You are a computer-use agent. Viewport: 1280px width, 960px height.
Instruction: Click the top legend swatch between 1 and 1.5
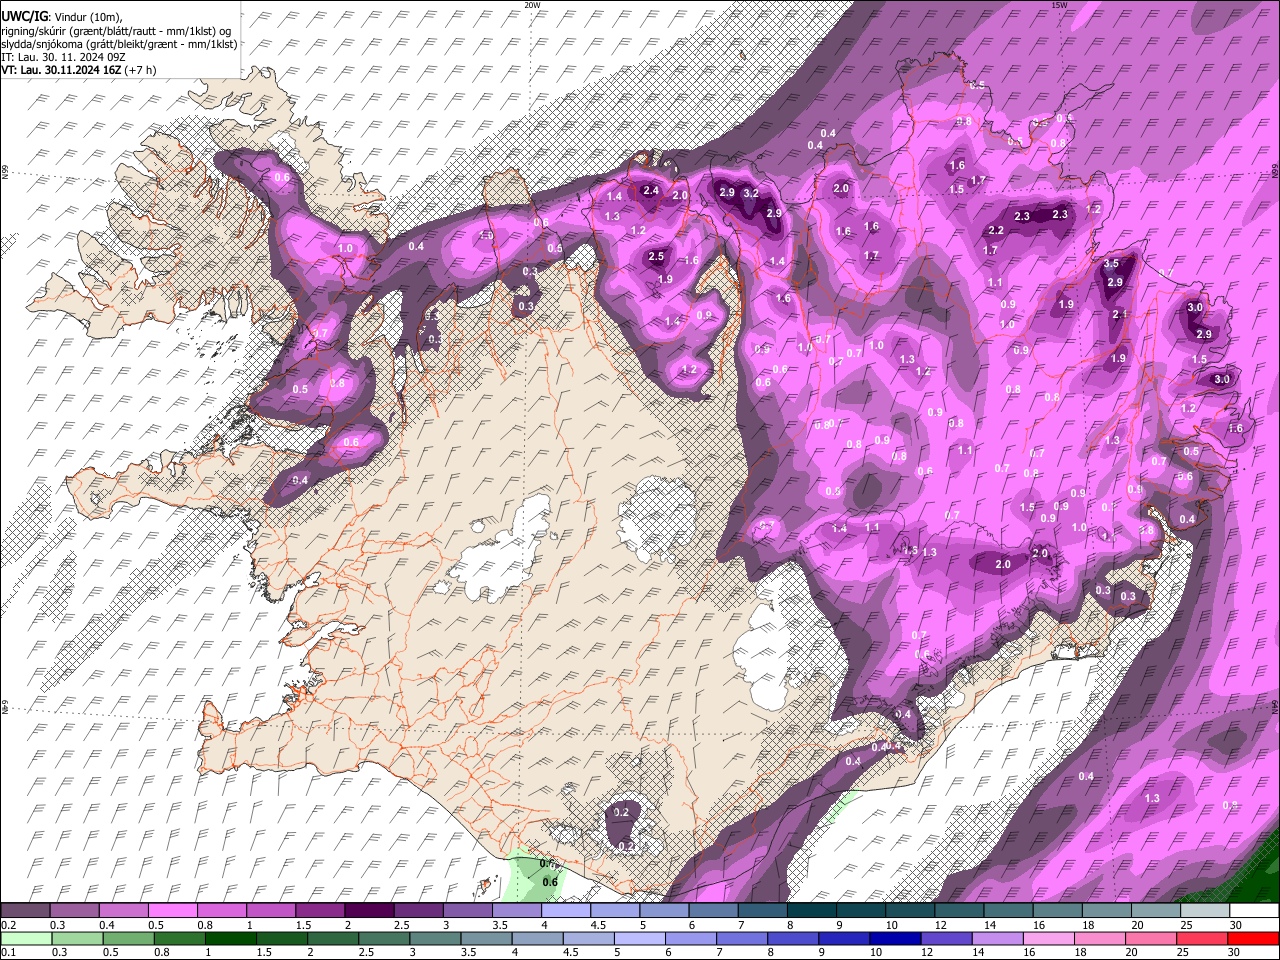(270, 911)
